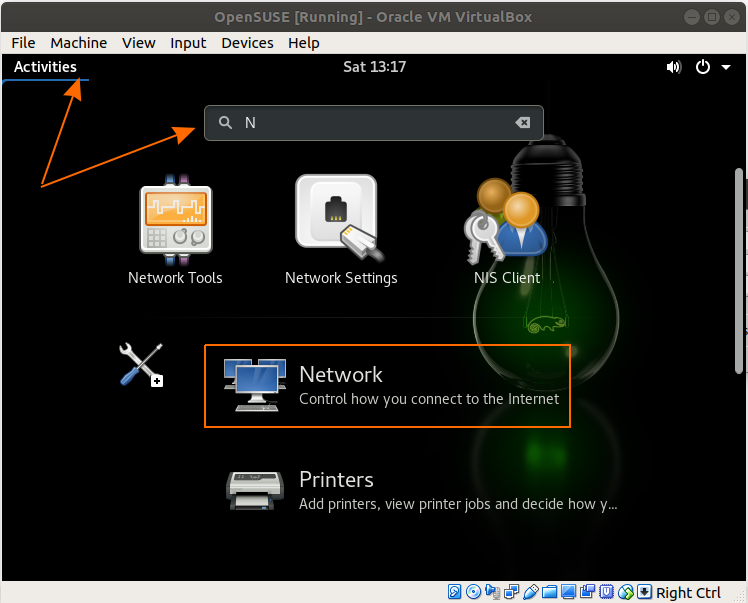748x603 pixels.
Task: Click the display status icon
Action: 569,592
